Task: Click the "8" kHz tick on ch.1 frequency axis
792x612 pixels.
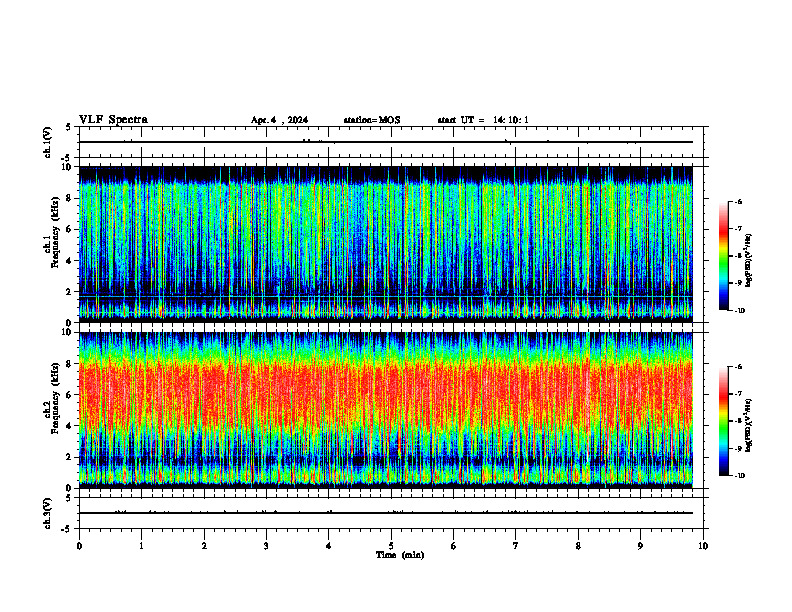Action: point(69,198)
